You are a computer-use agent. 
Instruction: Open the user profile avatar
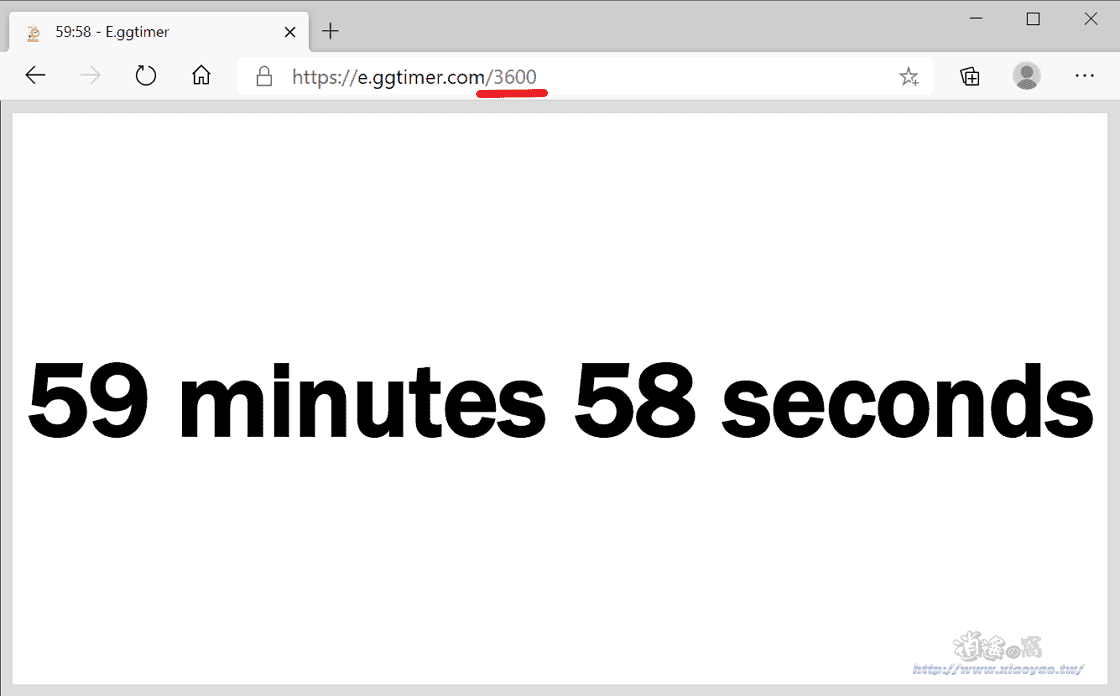tap(1026, 76)
